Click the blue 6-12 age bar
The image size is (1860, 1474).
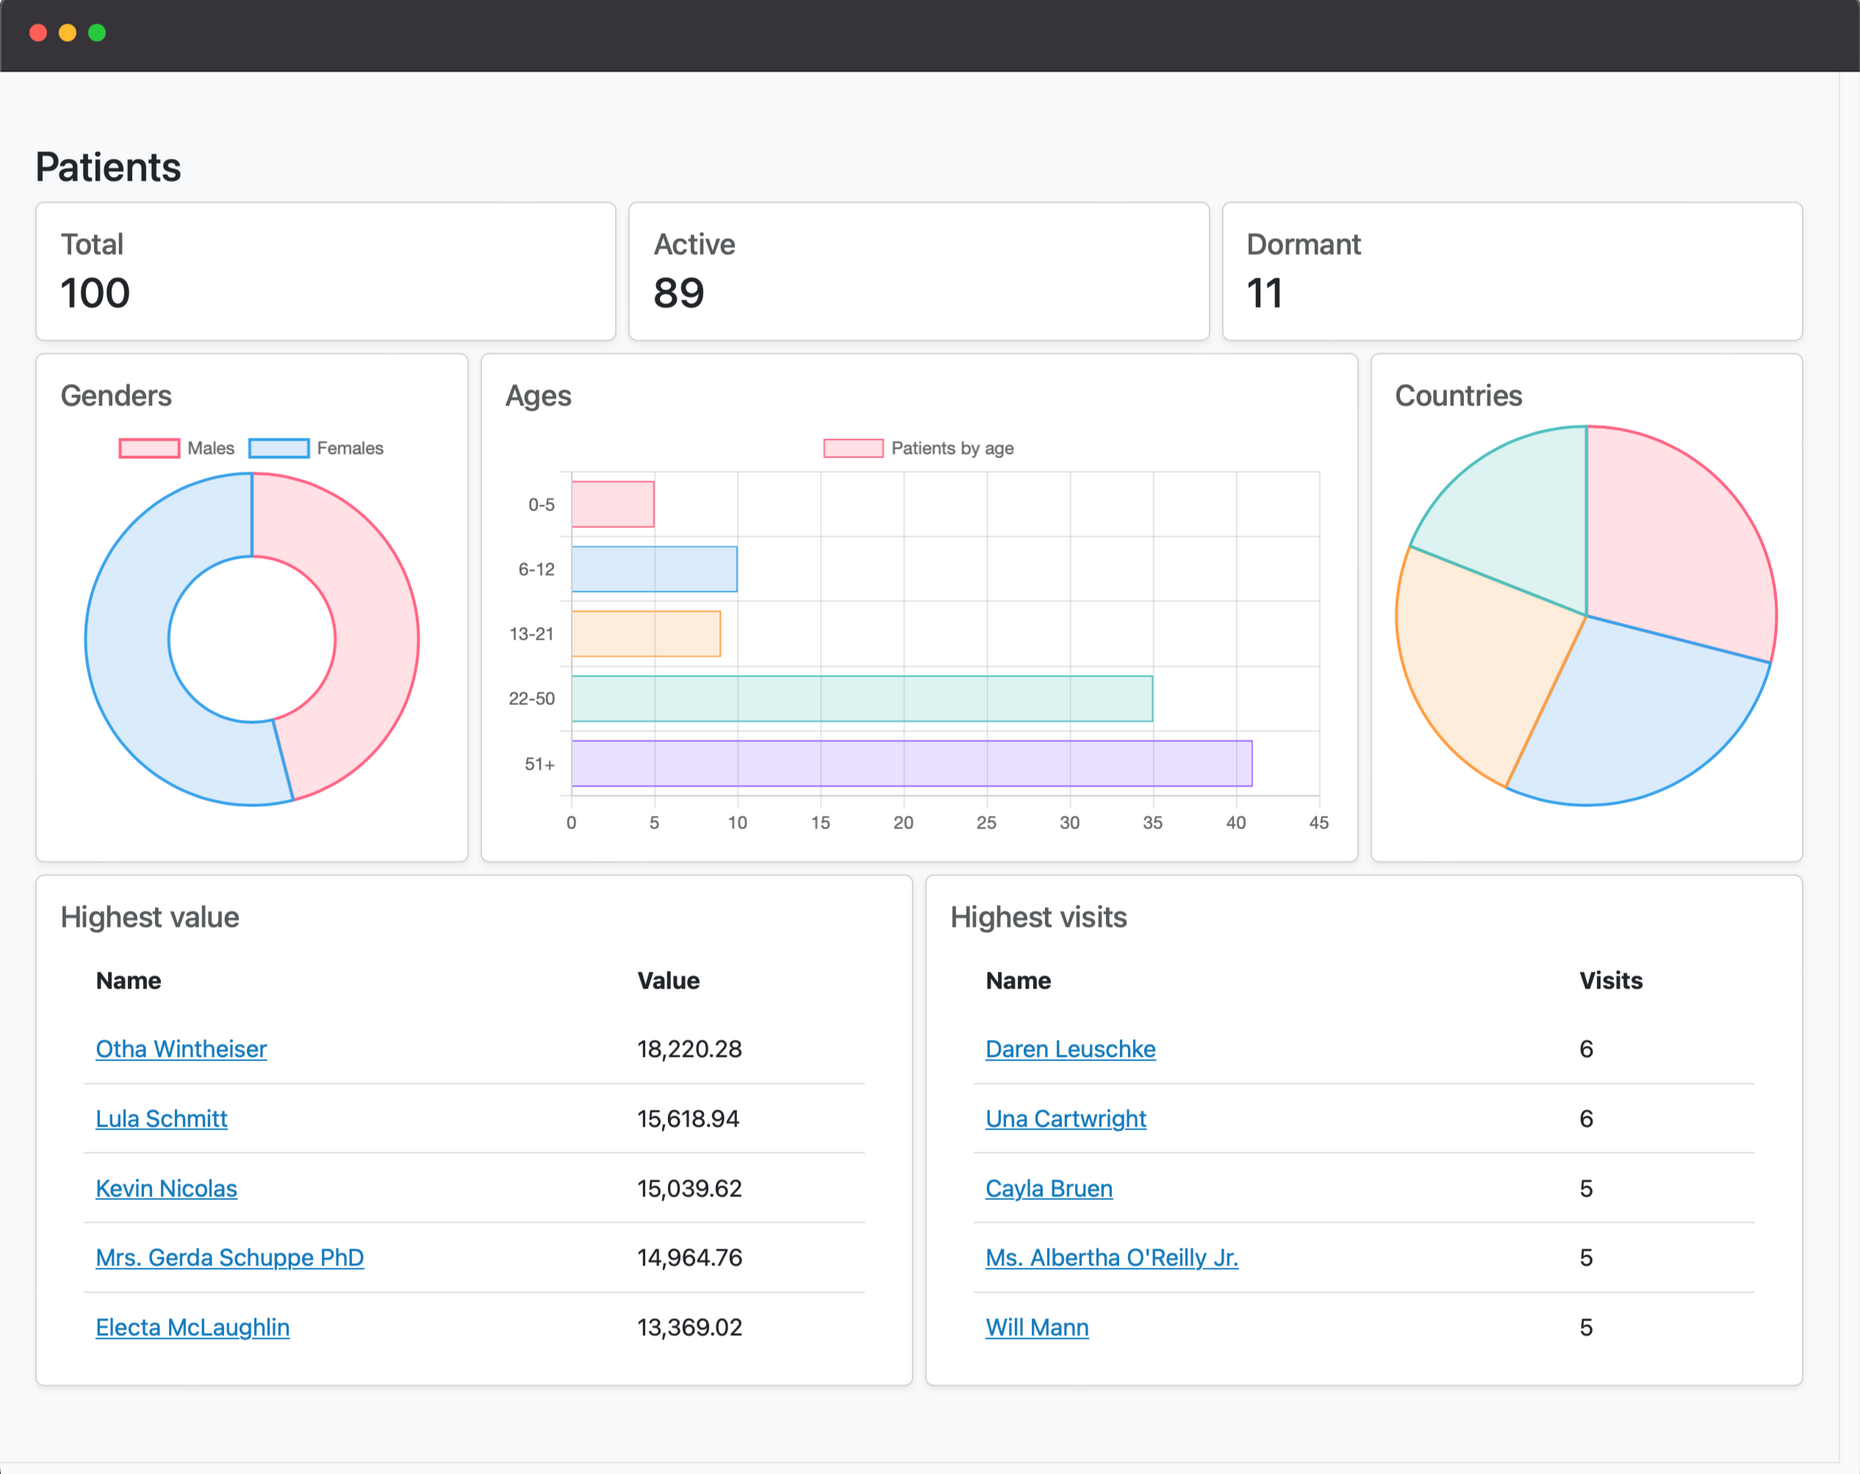point(654,569)
